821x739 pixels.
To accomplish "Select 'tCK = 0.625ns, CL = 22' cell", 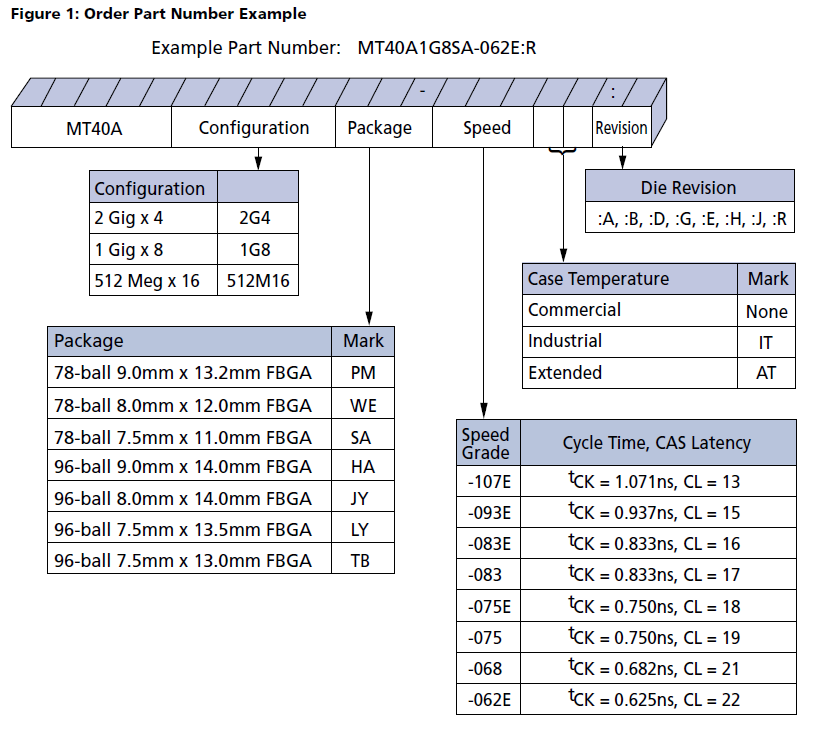I will tap(658, 699).
